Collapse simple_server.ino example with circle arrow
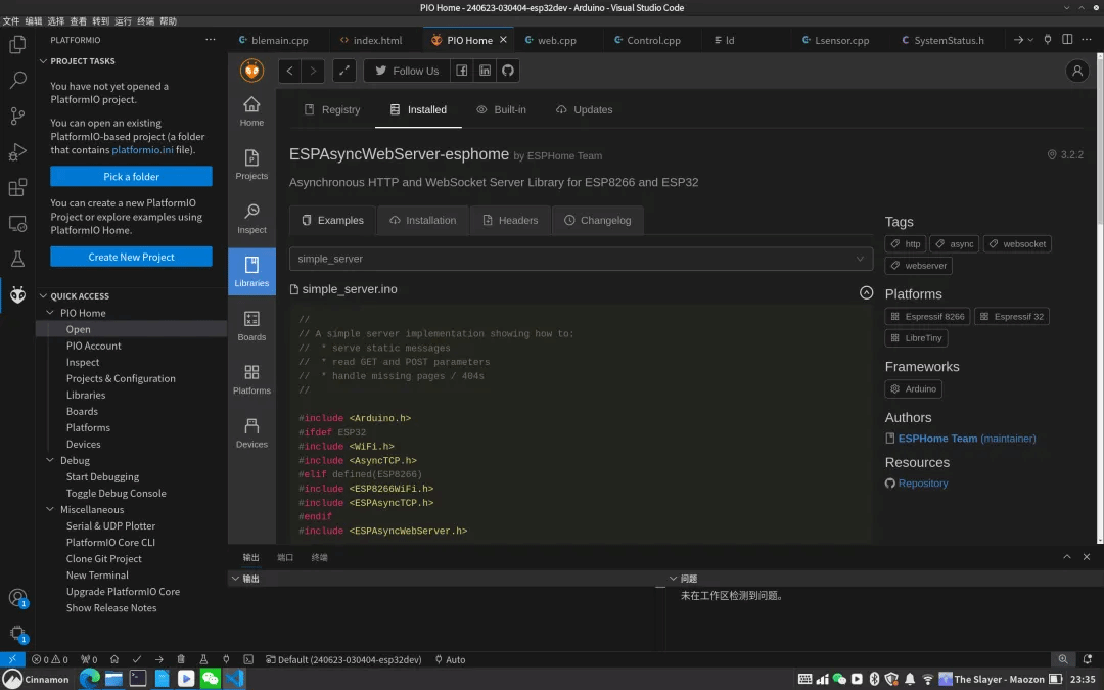The width and height of the screenshot is (1104, 690). point(866,292)
